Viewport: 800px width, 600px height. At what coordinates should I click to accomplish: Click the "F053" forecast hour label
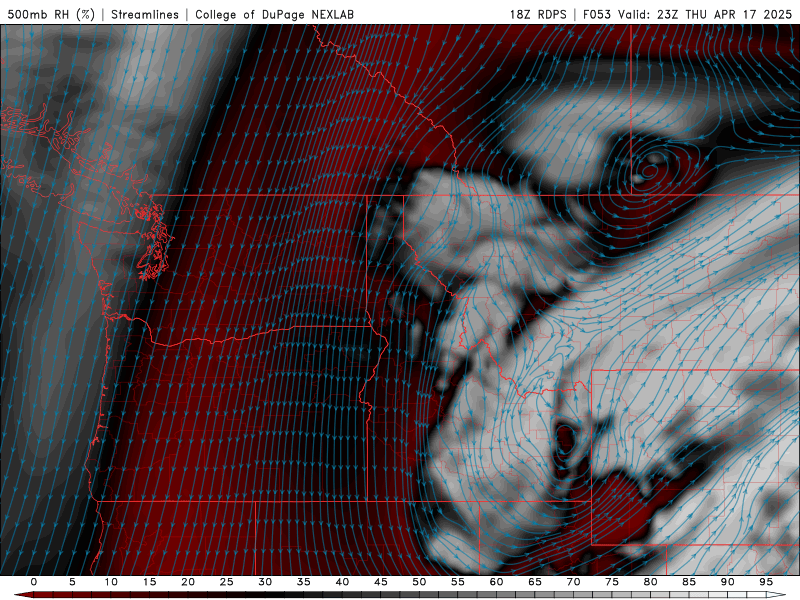click(597, 15)
